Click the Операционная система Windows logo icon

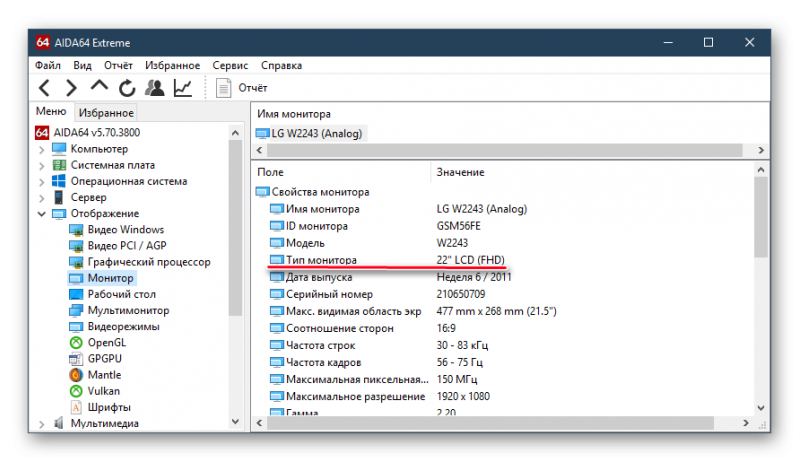[59, 181]
